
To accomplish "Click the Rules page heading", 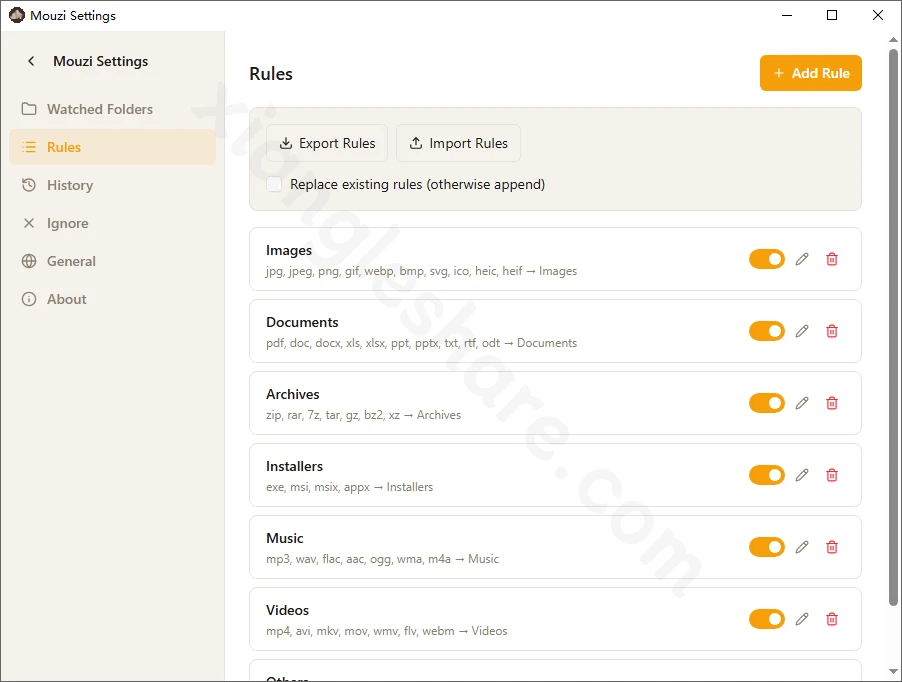I will [x=271, y=74].
